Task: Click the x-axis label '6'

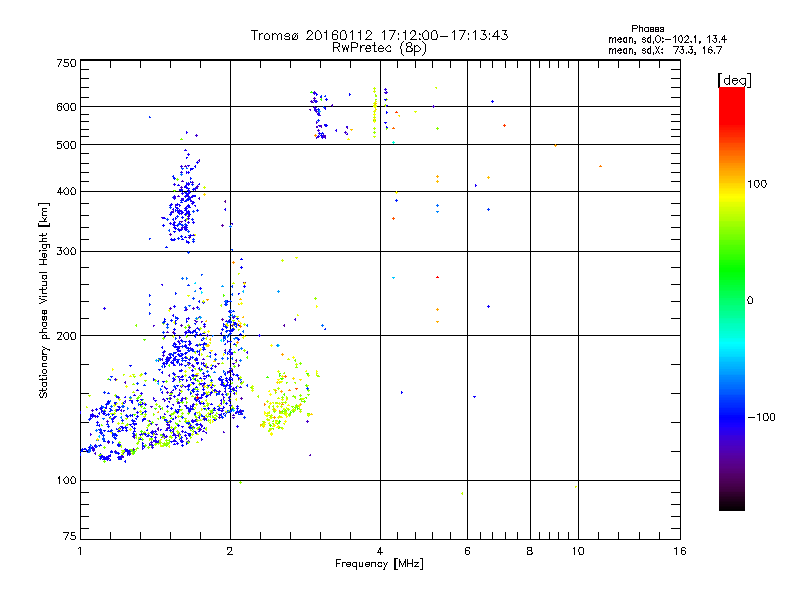Action: pyautogui.click(x=467, y=551)
